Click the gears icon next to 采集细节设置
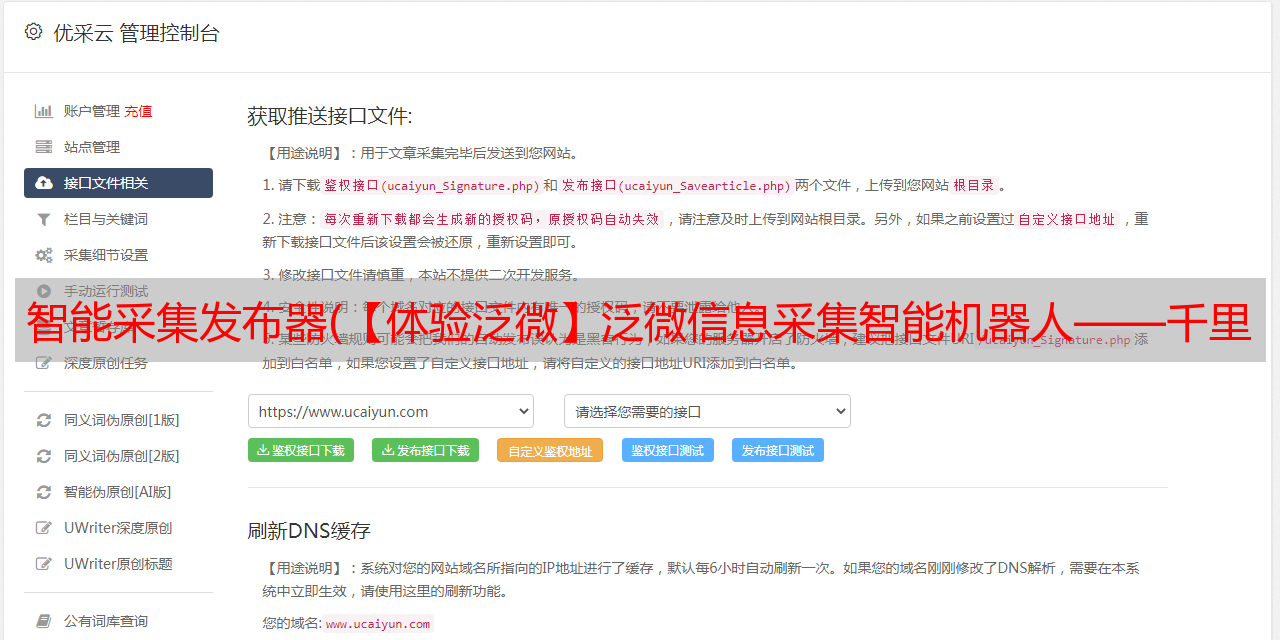Viewport: 1280px width, 640px height. pyautogui.click(x=44, y=255)
